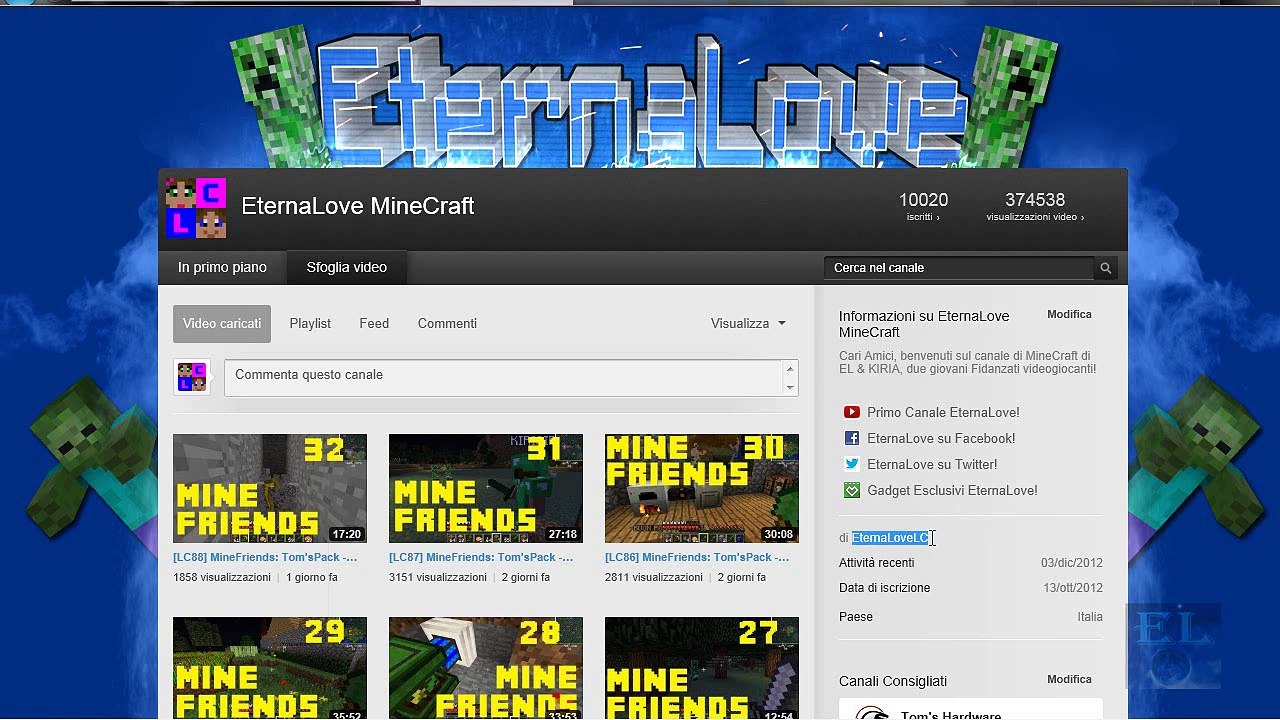The height and width of the screenshot is (720, 1280).
Task: Click the 2811 visualizzazioni view count text
Action: 654,577
